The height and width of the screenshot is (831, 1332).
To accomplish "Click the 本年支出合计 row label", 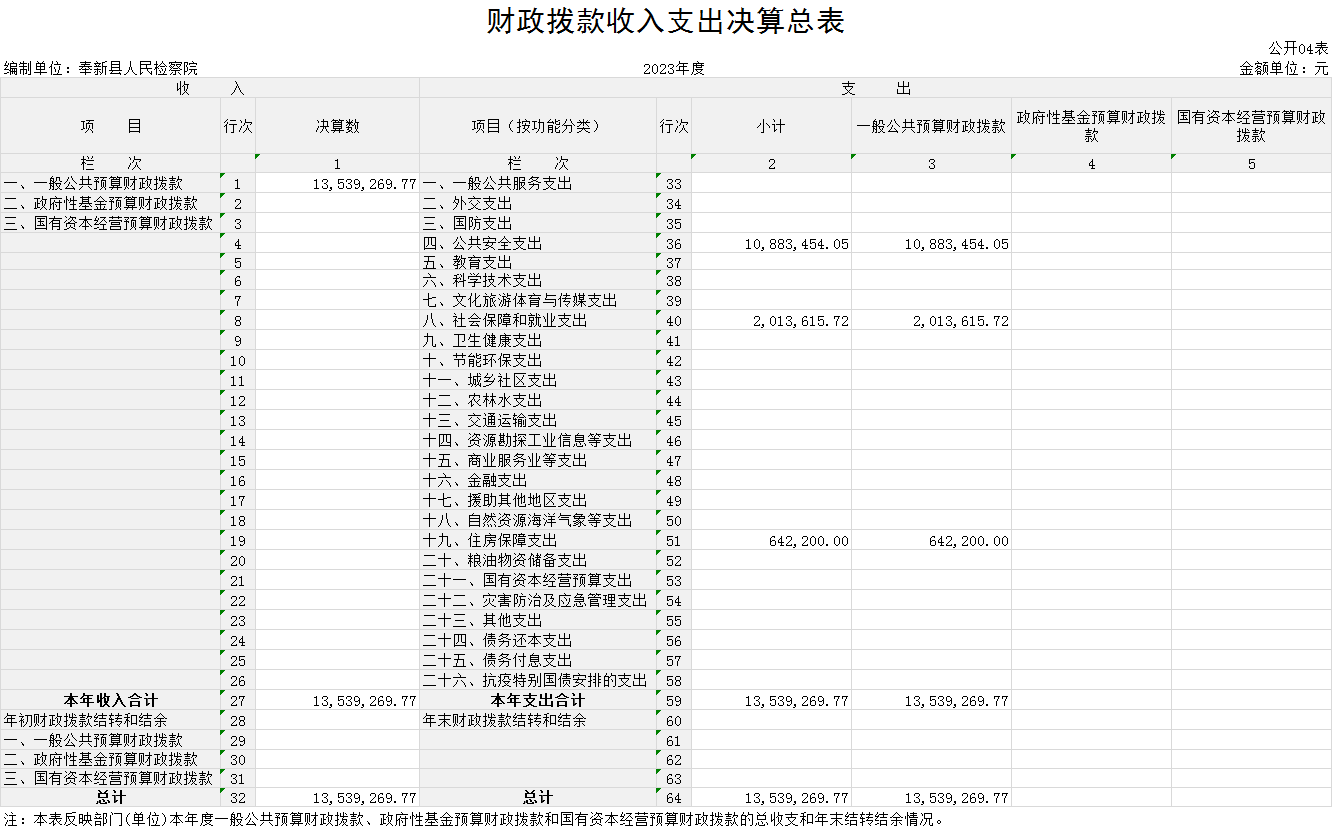I will (537, 701).
